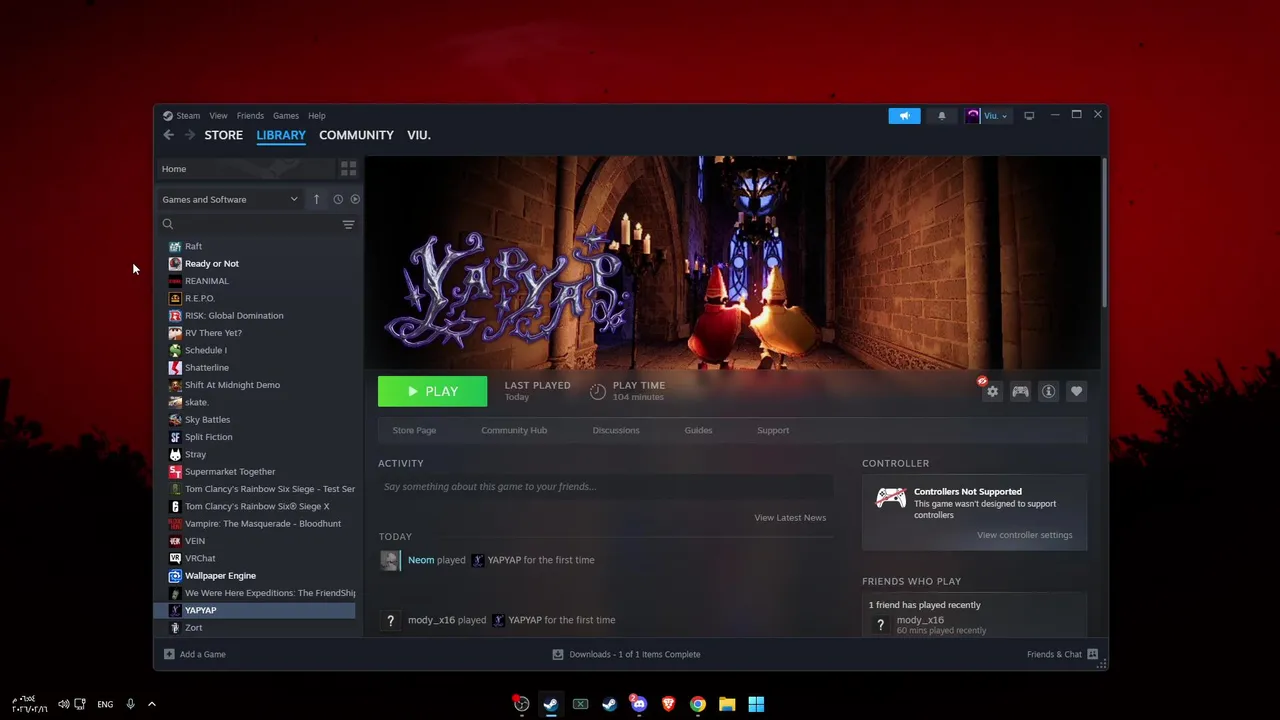Open Brave browser from the taskbar

(x=669, y=704)
